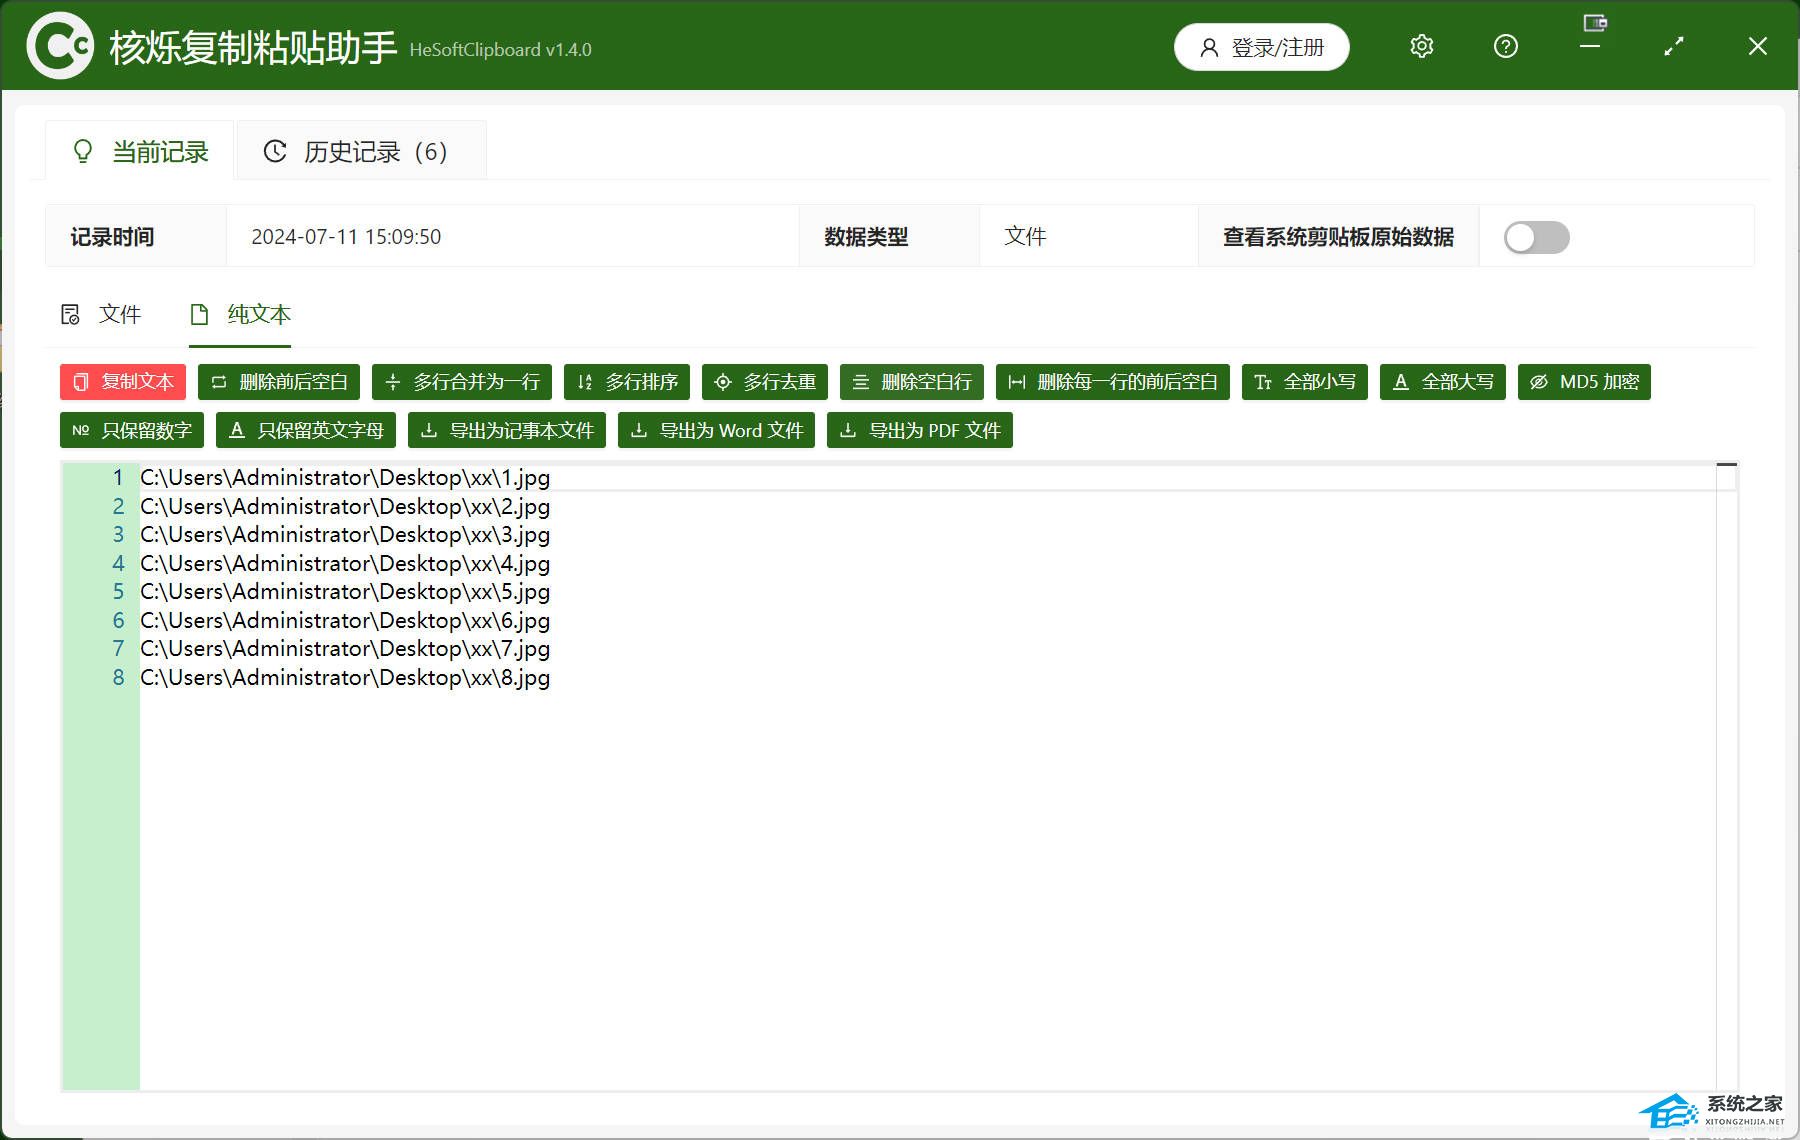Viewport: 1800px width, 1140px height.
Task: Click 删除每一行的前后空白 button
Action: (x=1113, y=382)
